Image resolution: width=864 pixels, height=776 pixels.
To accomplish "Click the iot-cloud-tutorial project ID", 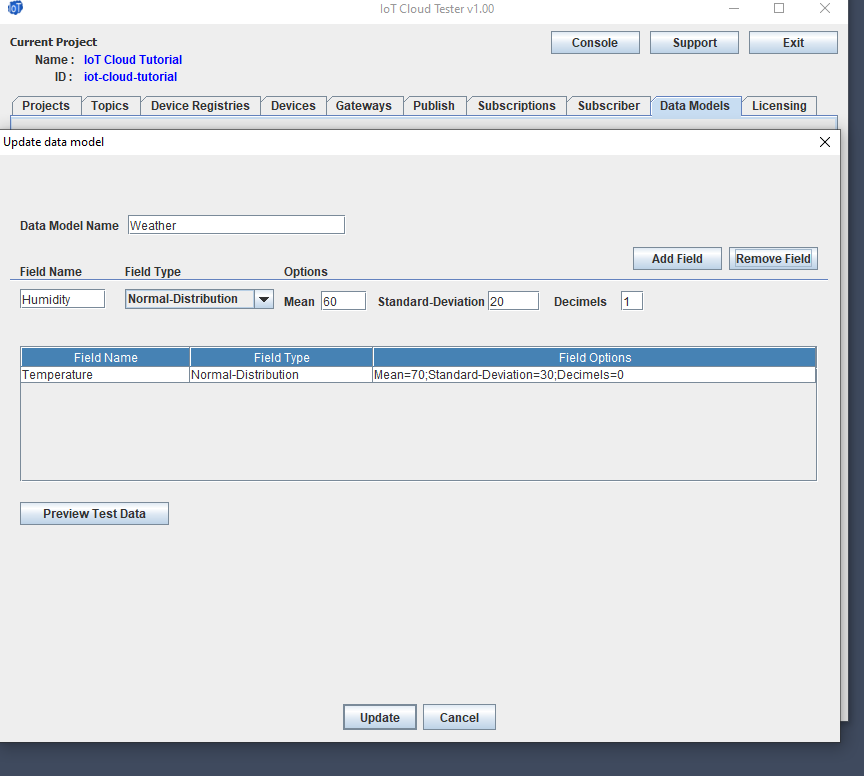I will pyautogui.click(x=131, y=77).
